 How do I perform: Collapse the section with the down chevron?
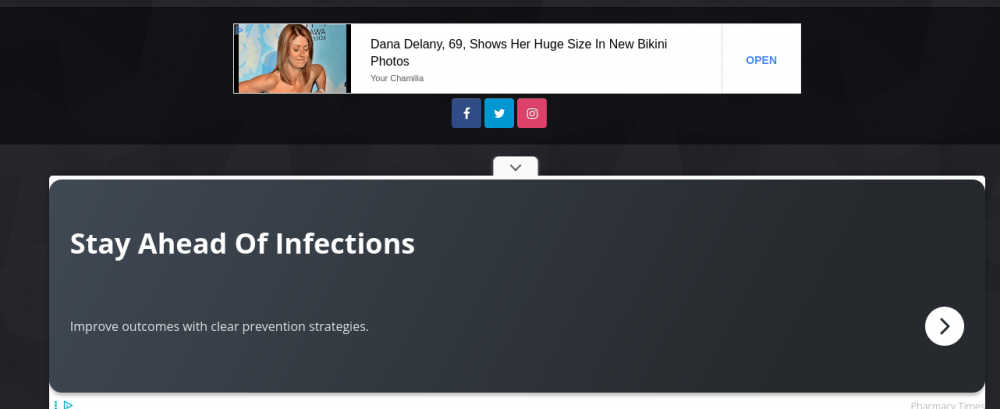click(515, 167)
